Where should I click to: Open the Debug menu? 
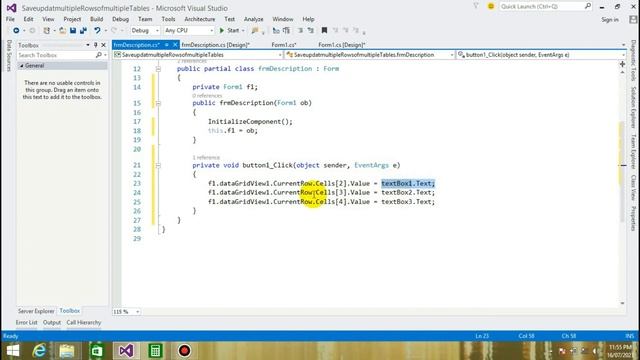click(x=120, y=19)
